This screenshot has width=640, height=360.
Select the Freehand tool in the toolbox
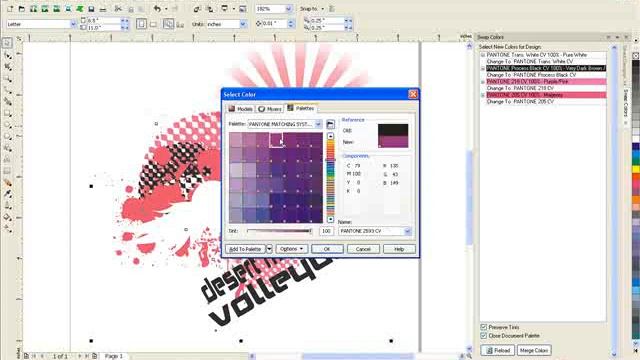tap(7, 89)
